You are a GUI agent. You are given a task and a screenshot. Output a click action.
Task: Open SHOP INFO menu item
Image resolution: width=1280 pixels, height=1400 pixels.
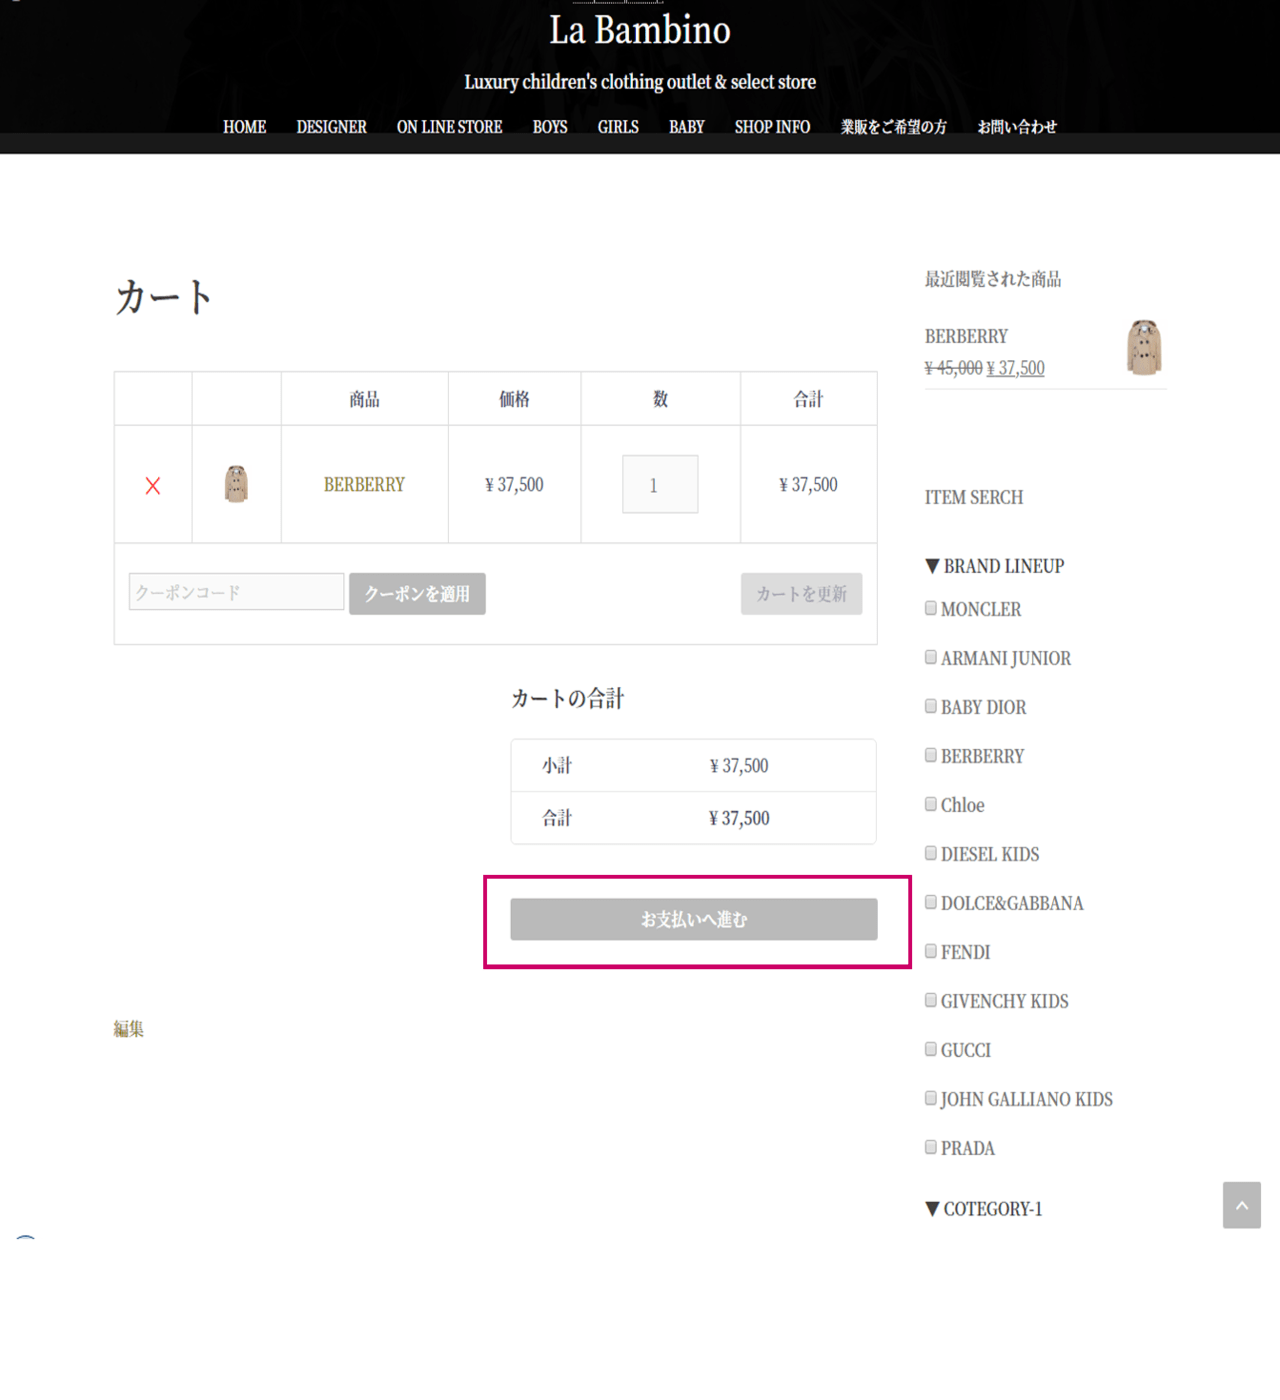click(x=772, y=127)
